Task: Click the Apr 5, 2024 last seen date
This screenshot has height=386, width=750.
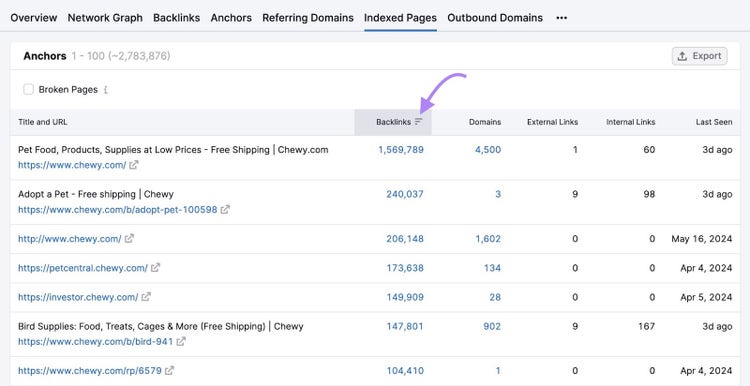Action: (706, 297)
